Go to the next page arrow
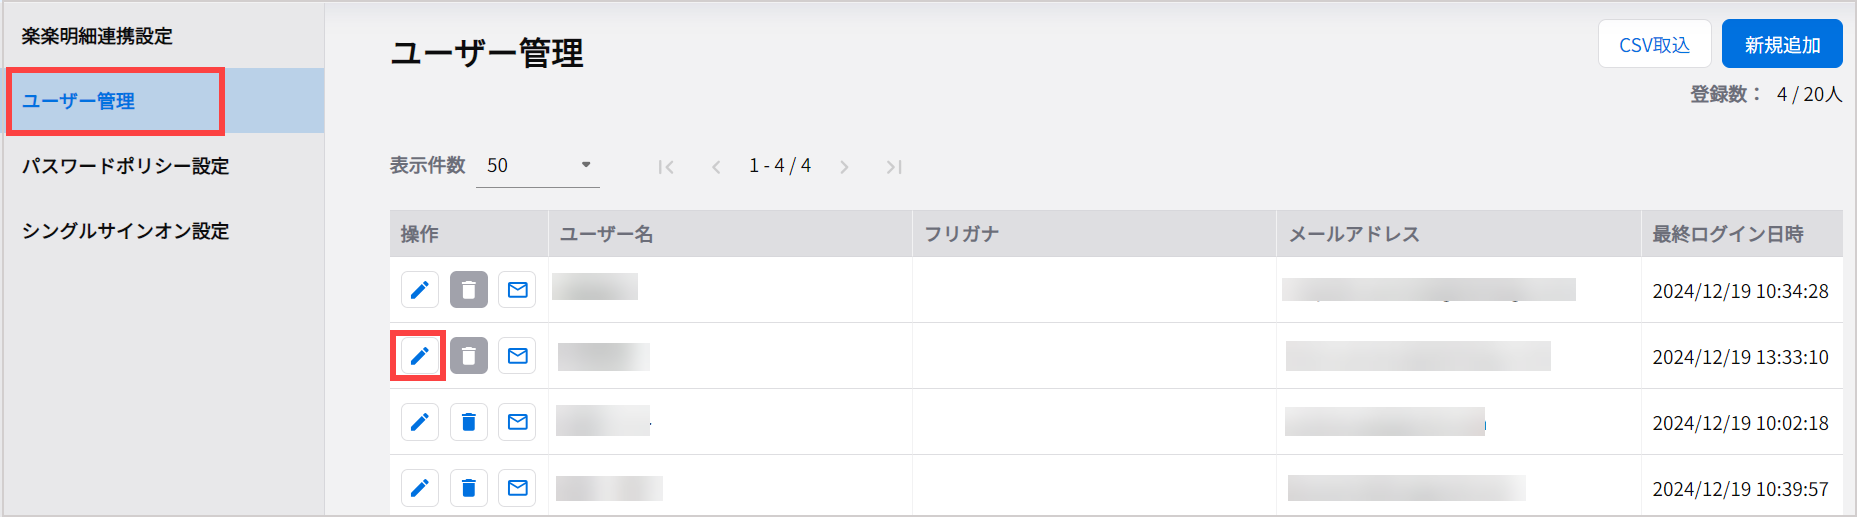 844,167
